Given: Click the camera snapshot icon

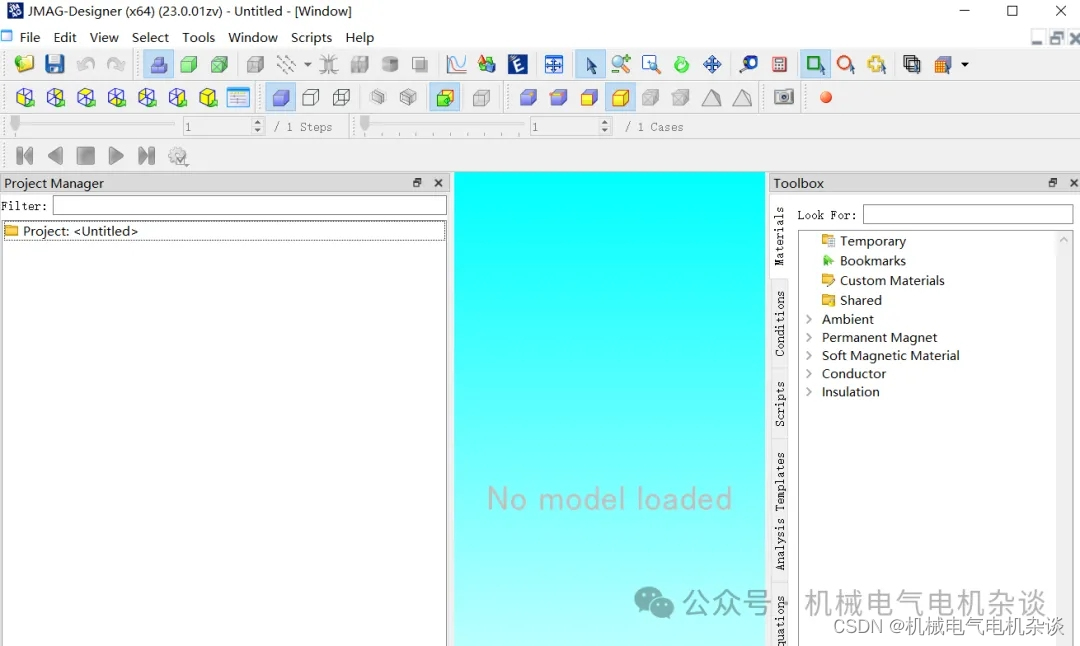Looking at the screenshot, I should 784,97.
